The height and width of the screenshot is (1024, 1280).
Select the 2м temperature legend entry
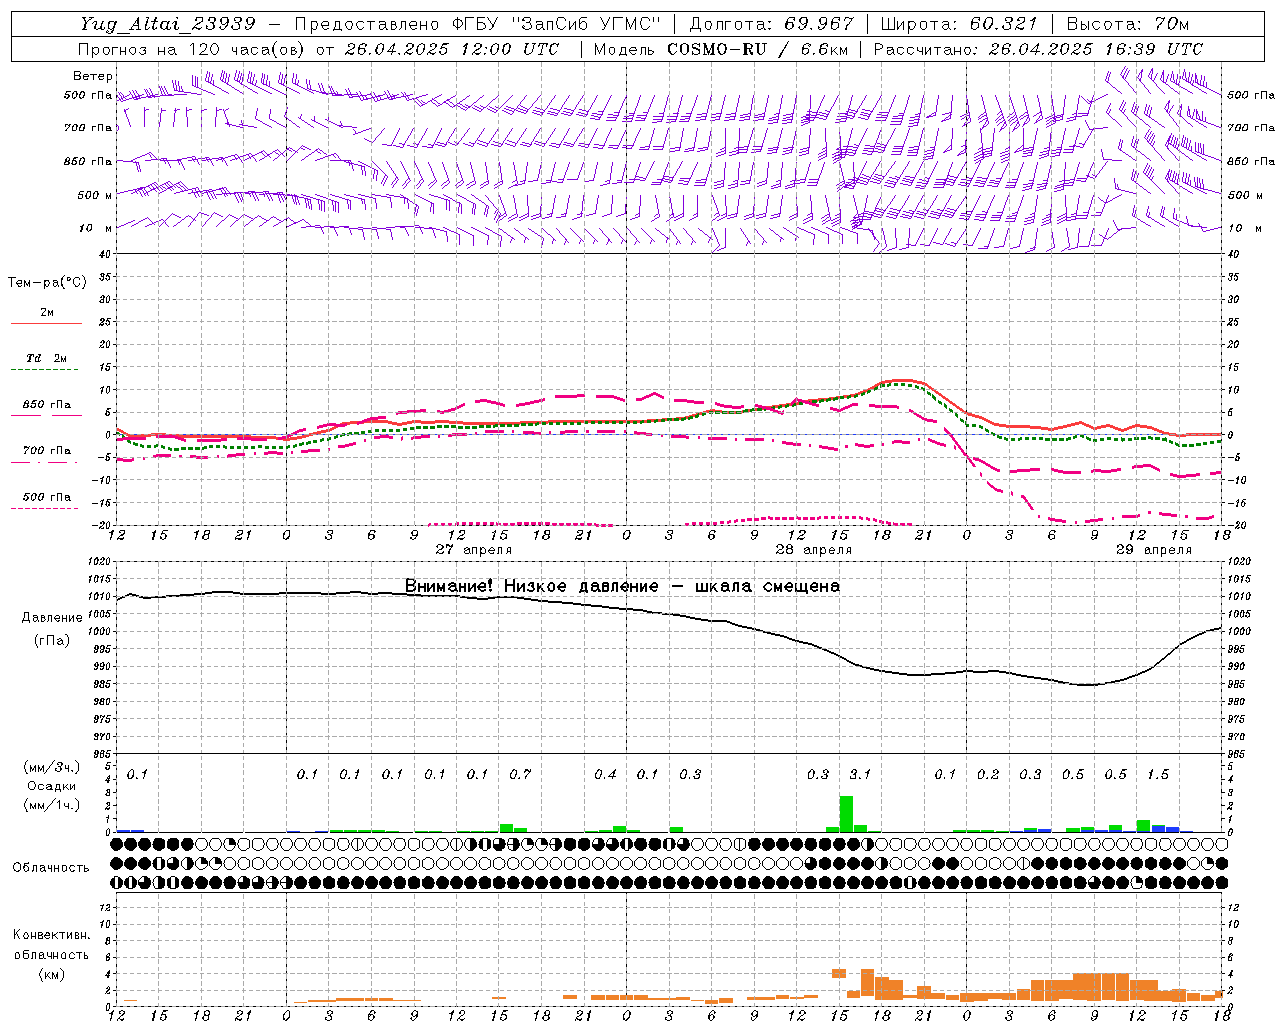[x=47, y=313]
